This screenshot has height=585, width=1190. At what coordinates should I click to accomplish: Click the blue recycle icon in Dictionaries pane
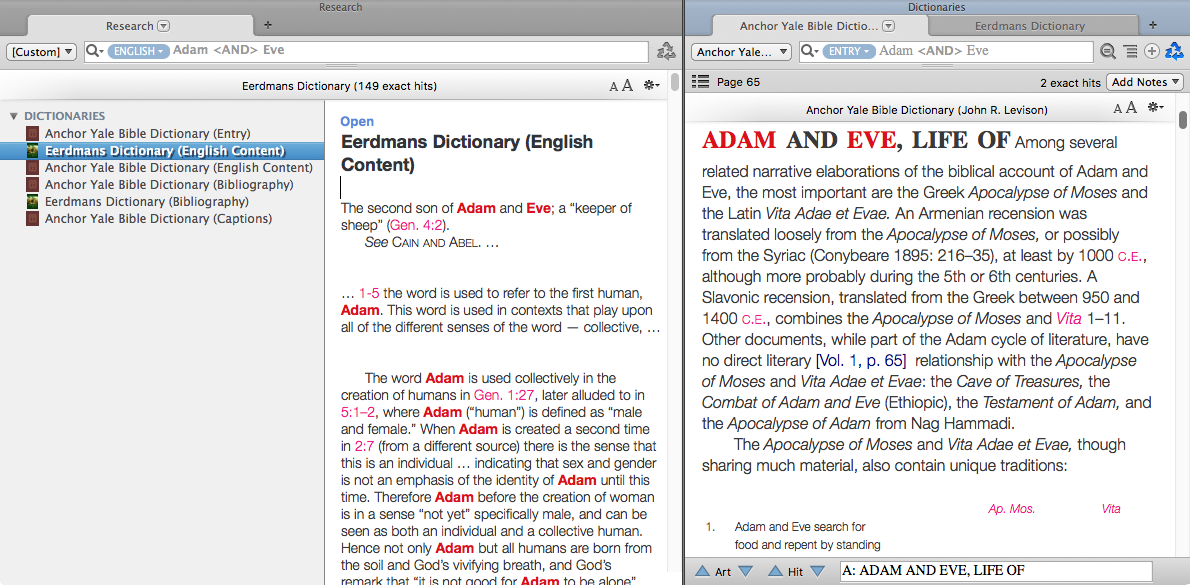coord(1175,52)
